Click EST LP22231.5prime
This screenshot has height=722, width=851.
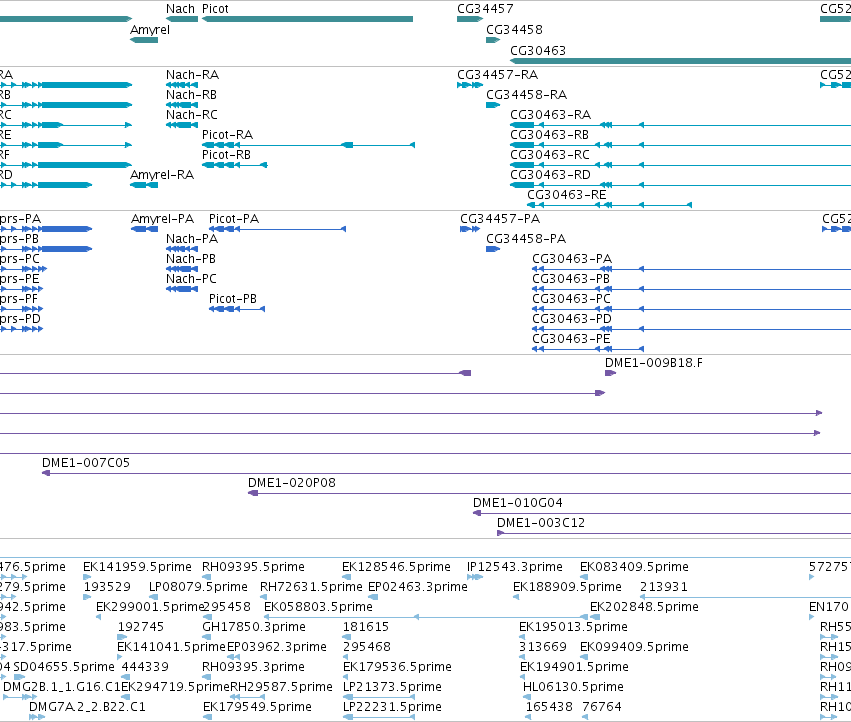(x=392, y=707)
